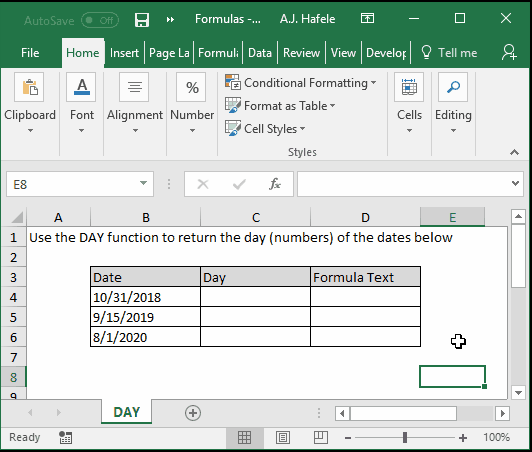Click the macro record status bar icon
The width and height of the screenshot is (532, 452).
pos(65,438)
